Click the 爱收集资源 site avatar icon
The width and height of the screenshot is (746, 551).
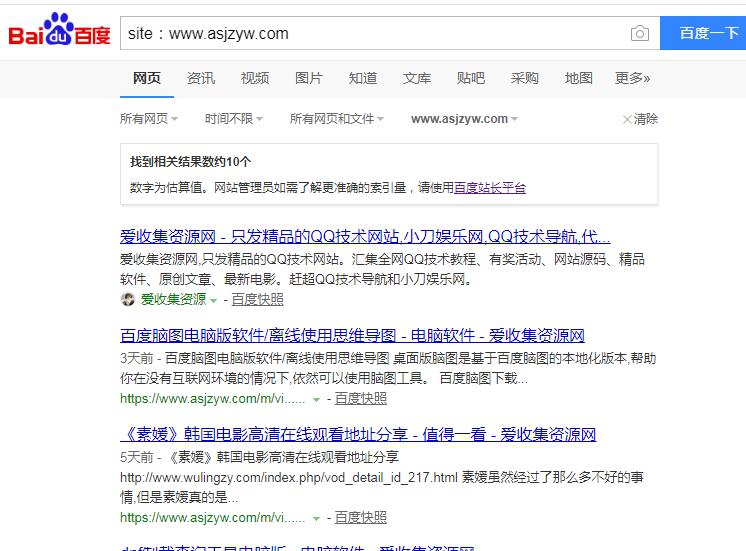tap(128, 299)
